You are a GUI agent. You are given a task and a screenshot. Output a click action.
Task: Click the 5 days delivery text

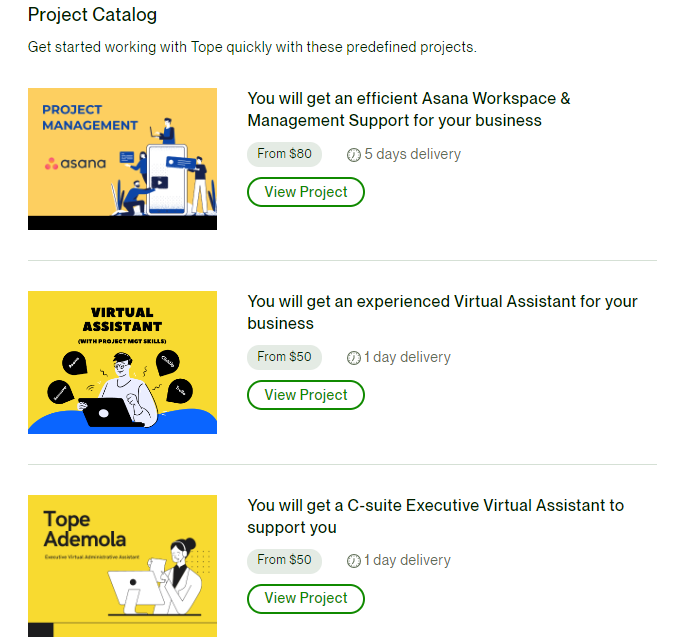(x=412, y=154)
